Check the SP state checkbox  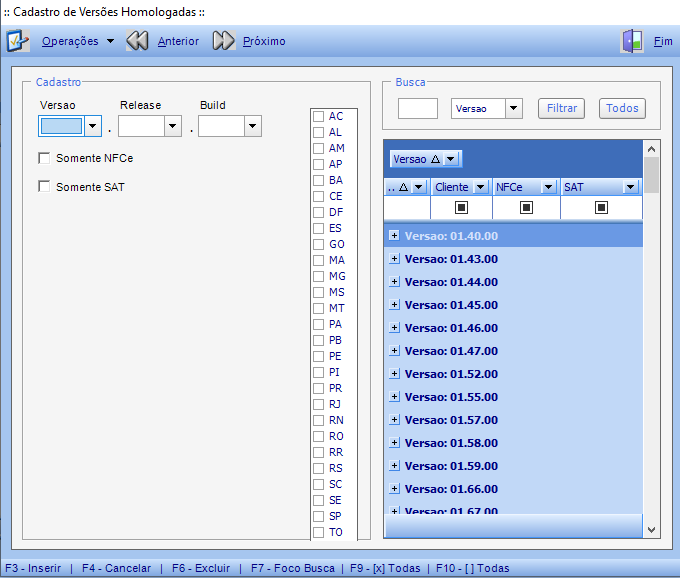click(318, 516)
